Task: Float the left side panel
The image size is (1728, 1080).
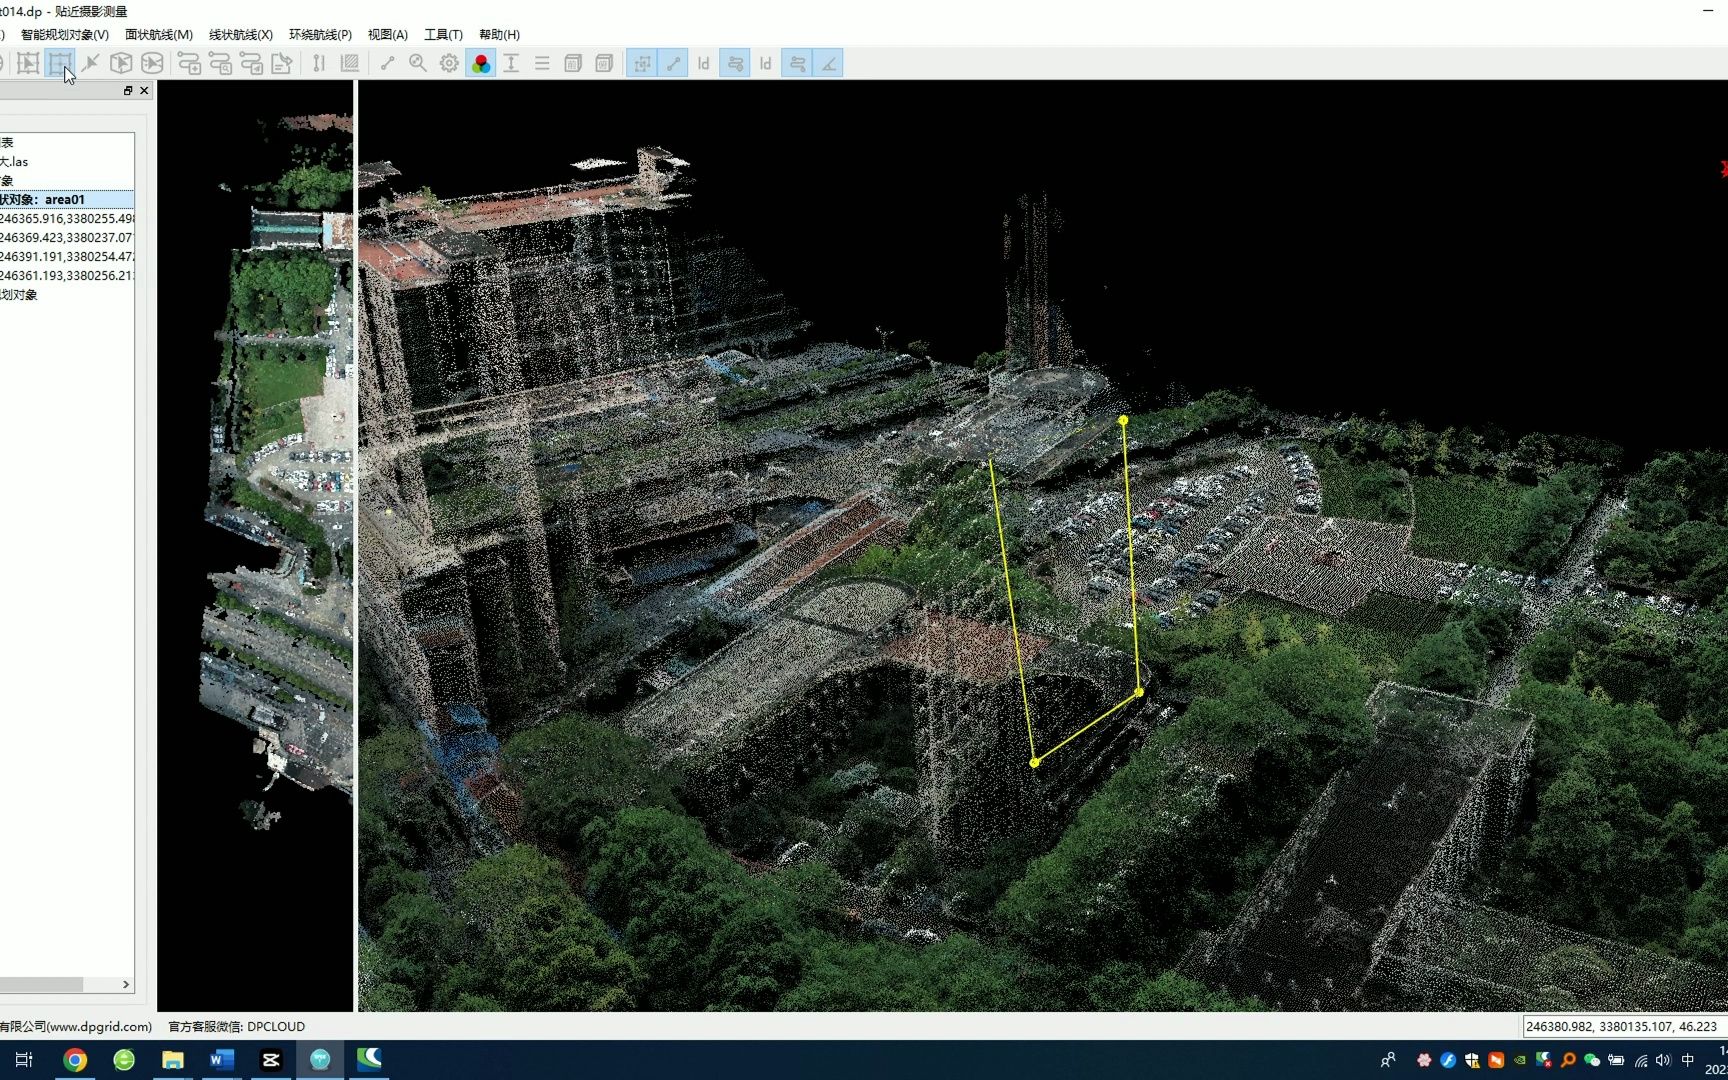Action: pos(128,90)
